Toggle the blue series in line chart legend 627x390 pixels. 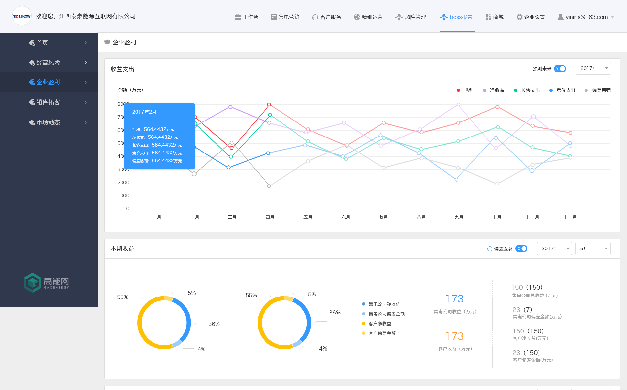tap(562, 90)
